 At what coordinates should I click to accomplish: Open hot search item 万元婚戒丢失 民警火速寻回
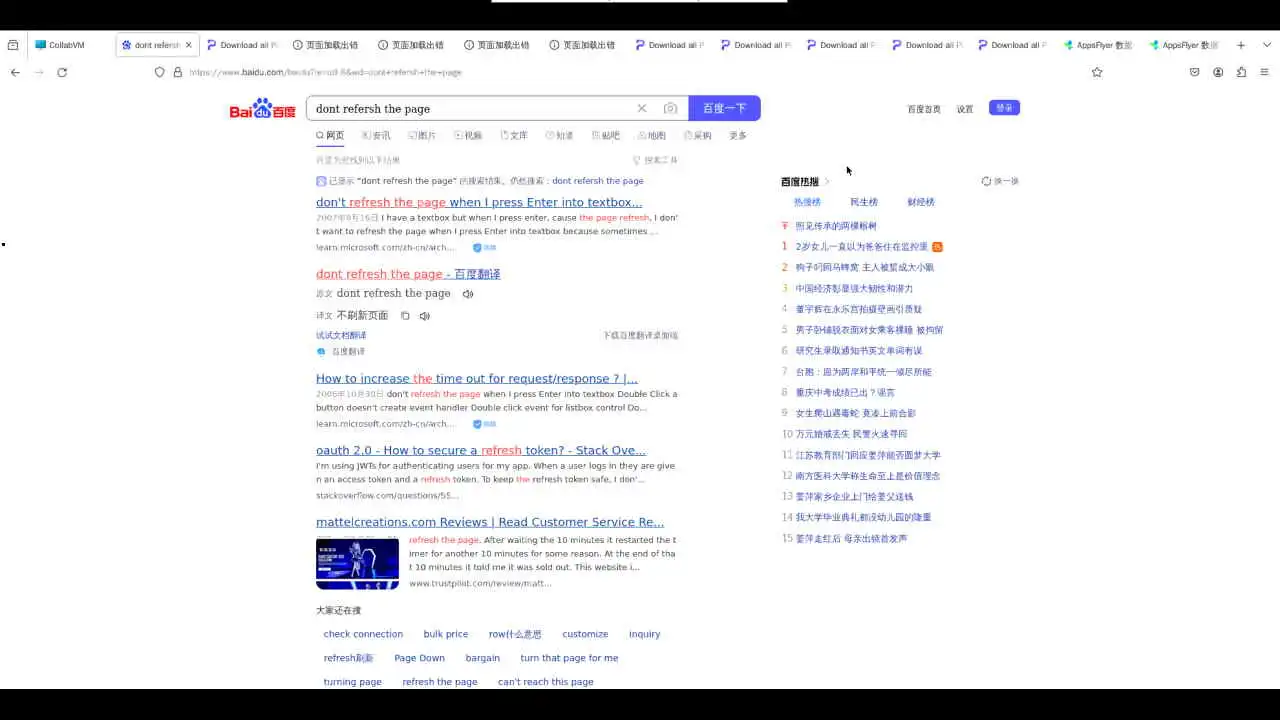[x=851, y=434]
